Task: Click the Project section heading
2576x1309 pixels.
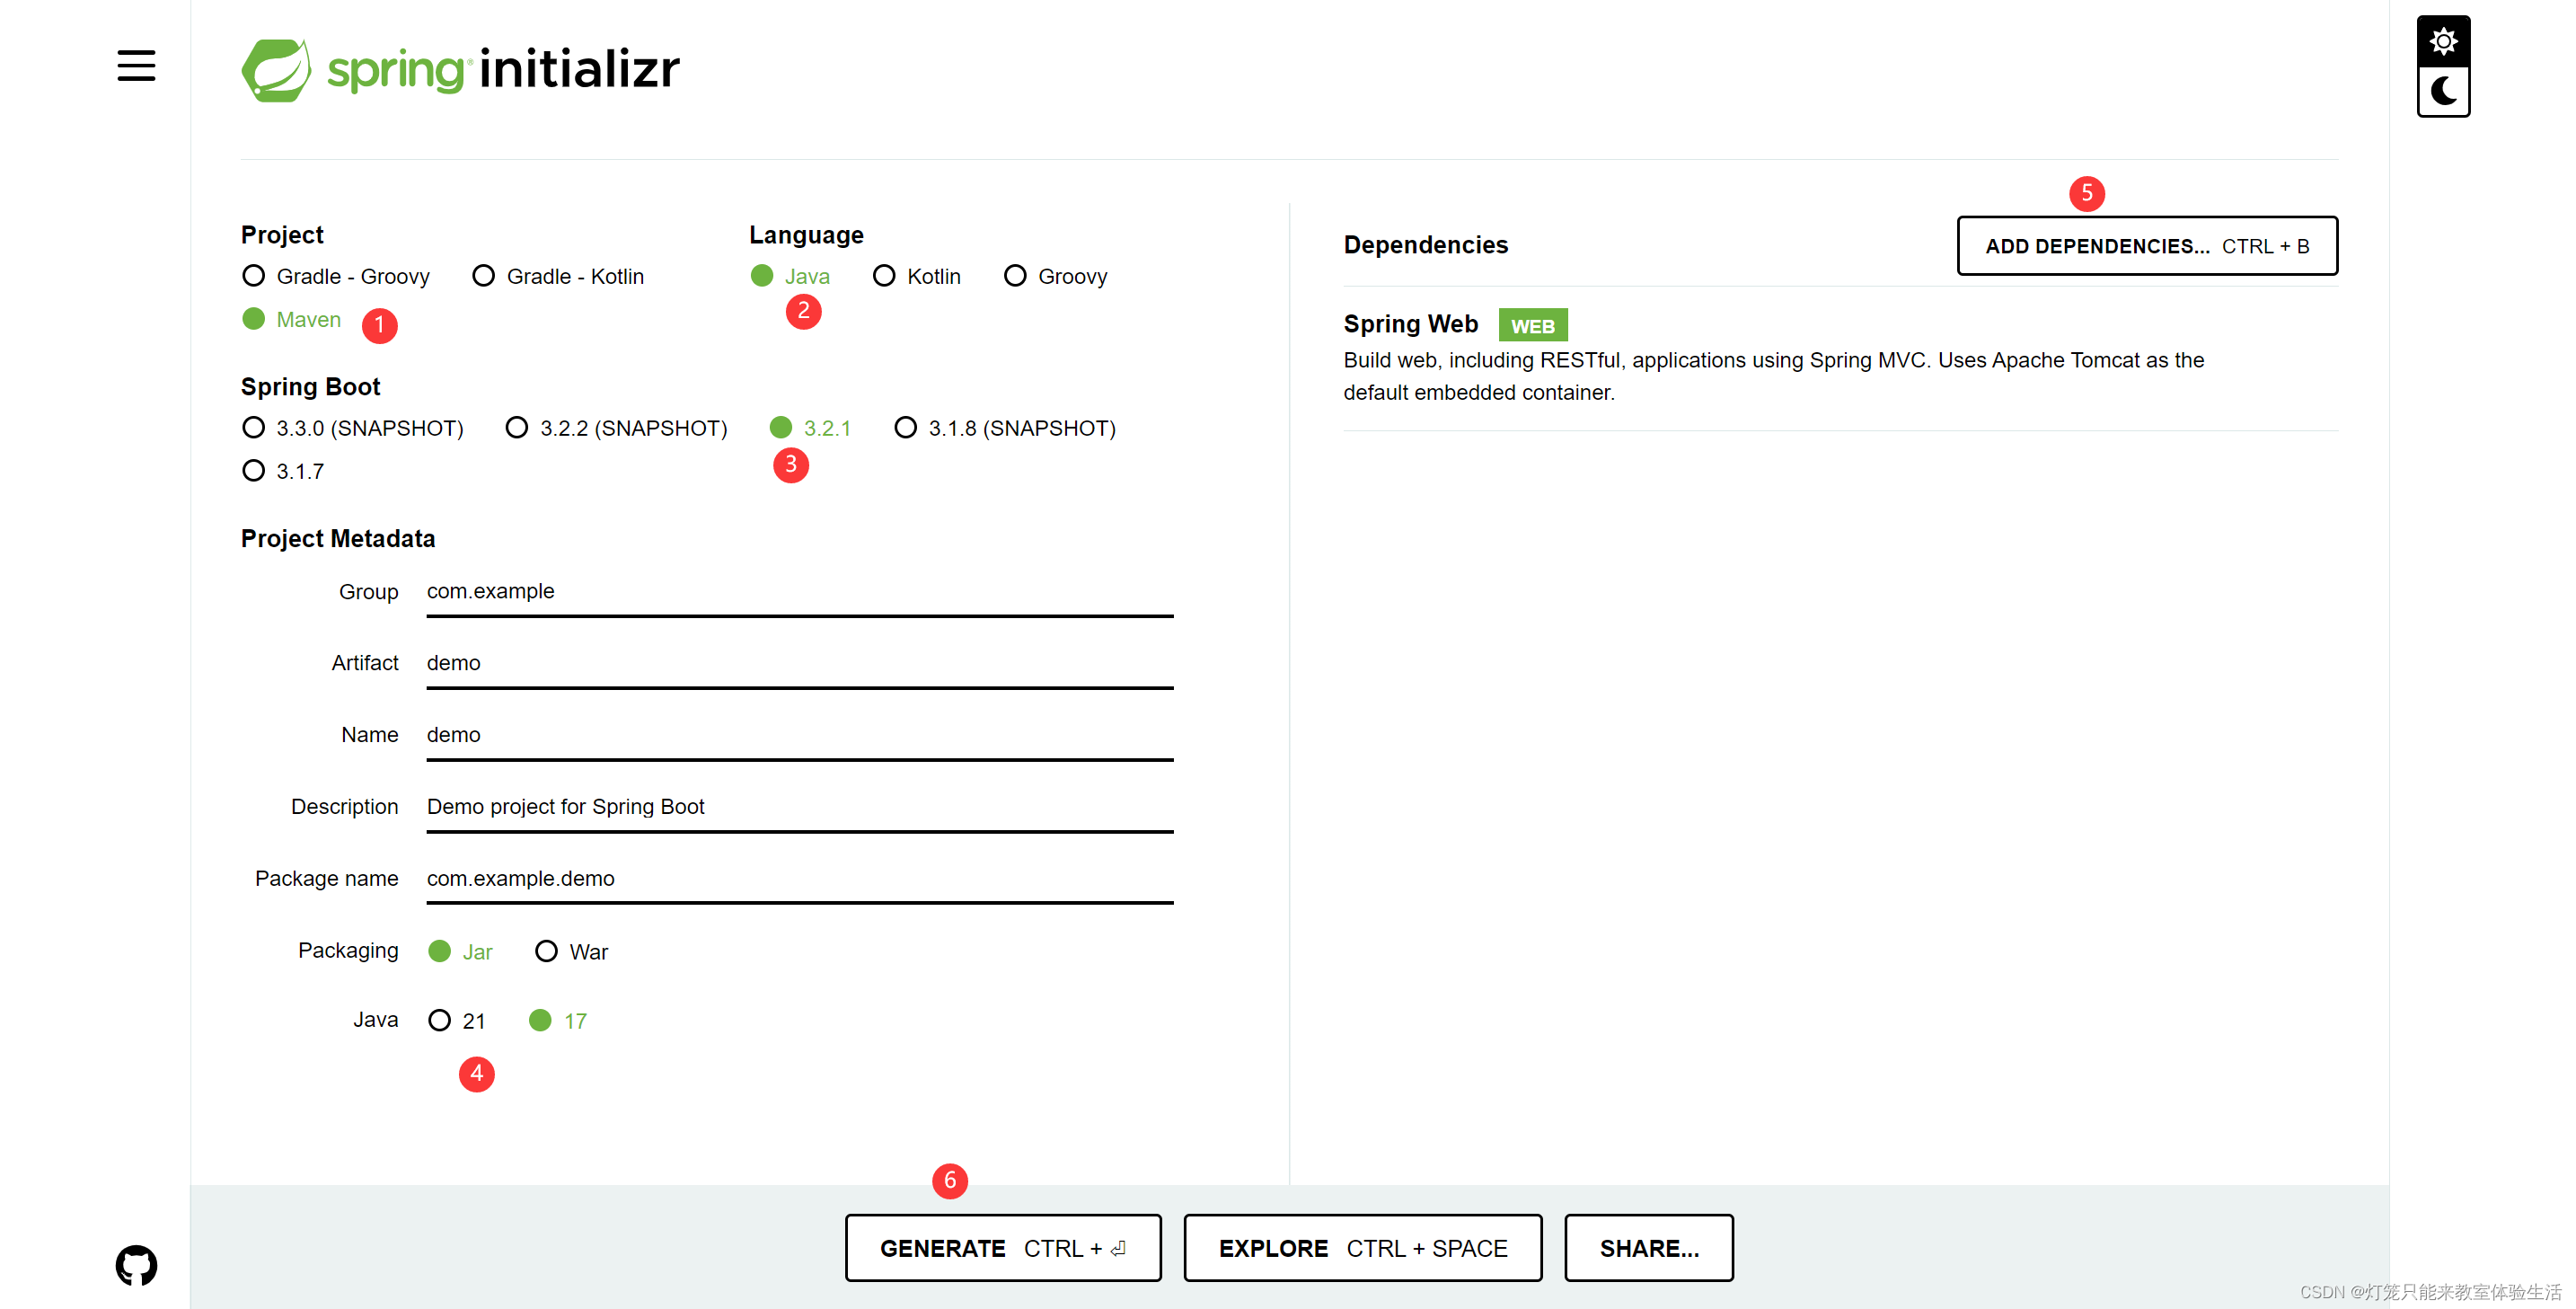Action: pos(282,235)
